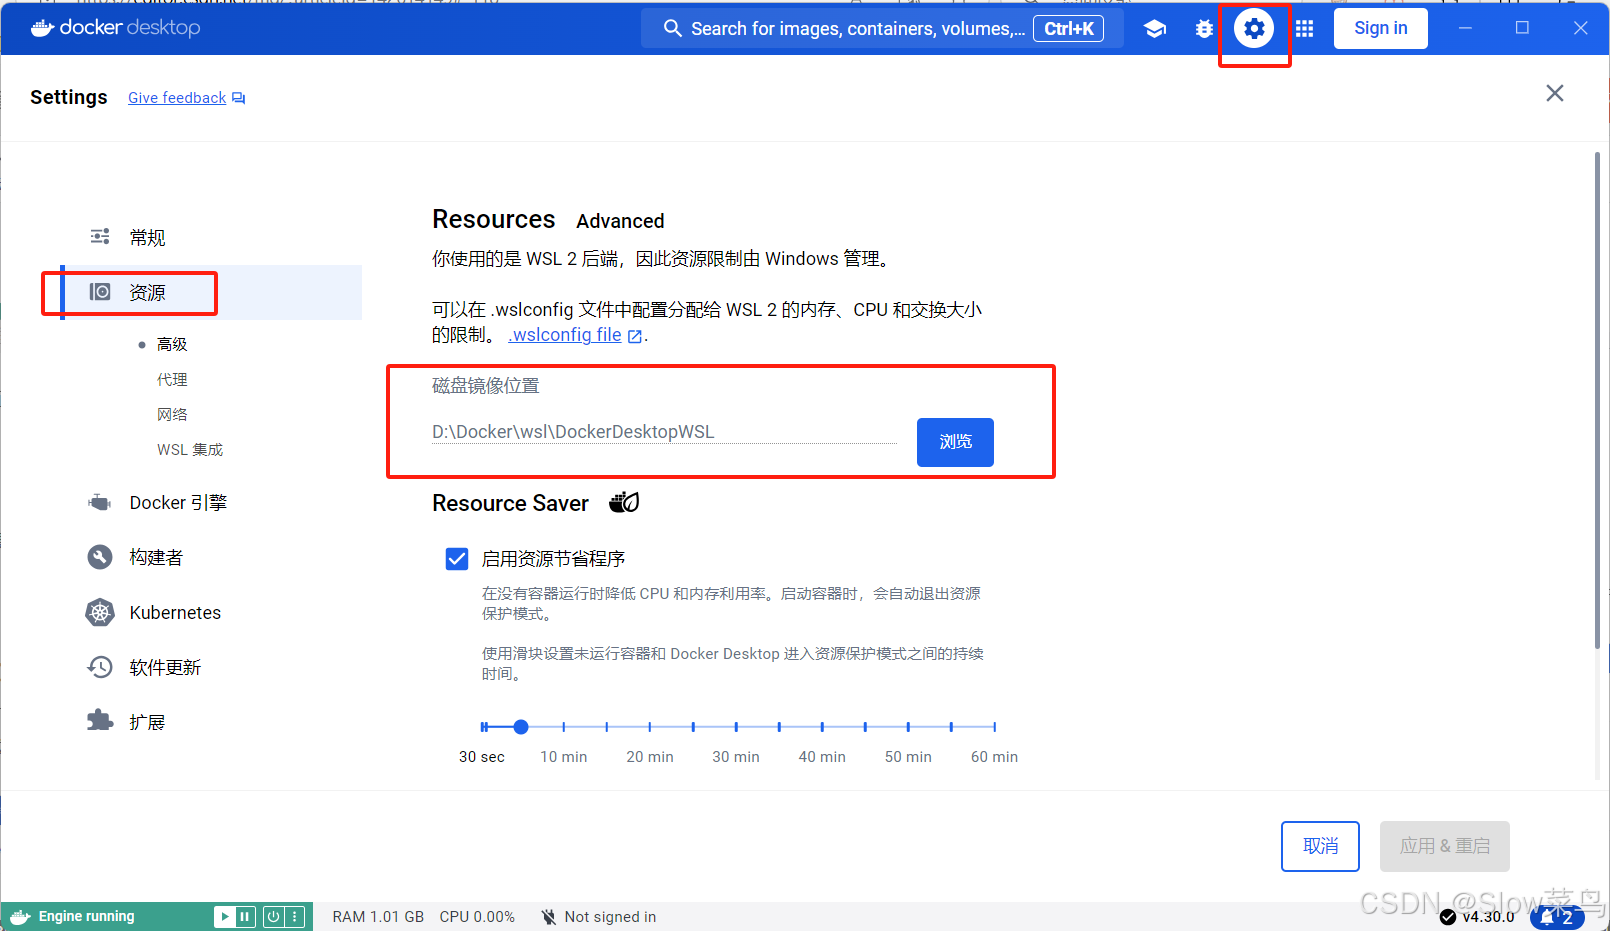Open the Learning Center graduation cap icon
Viewport: 1610px width, 931px height.
pos(1155,29)
